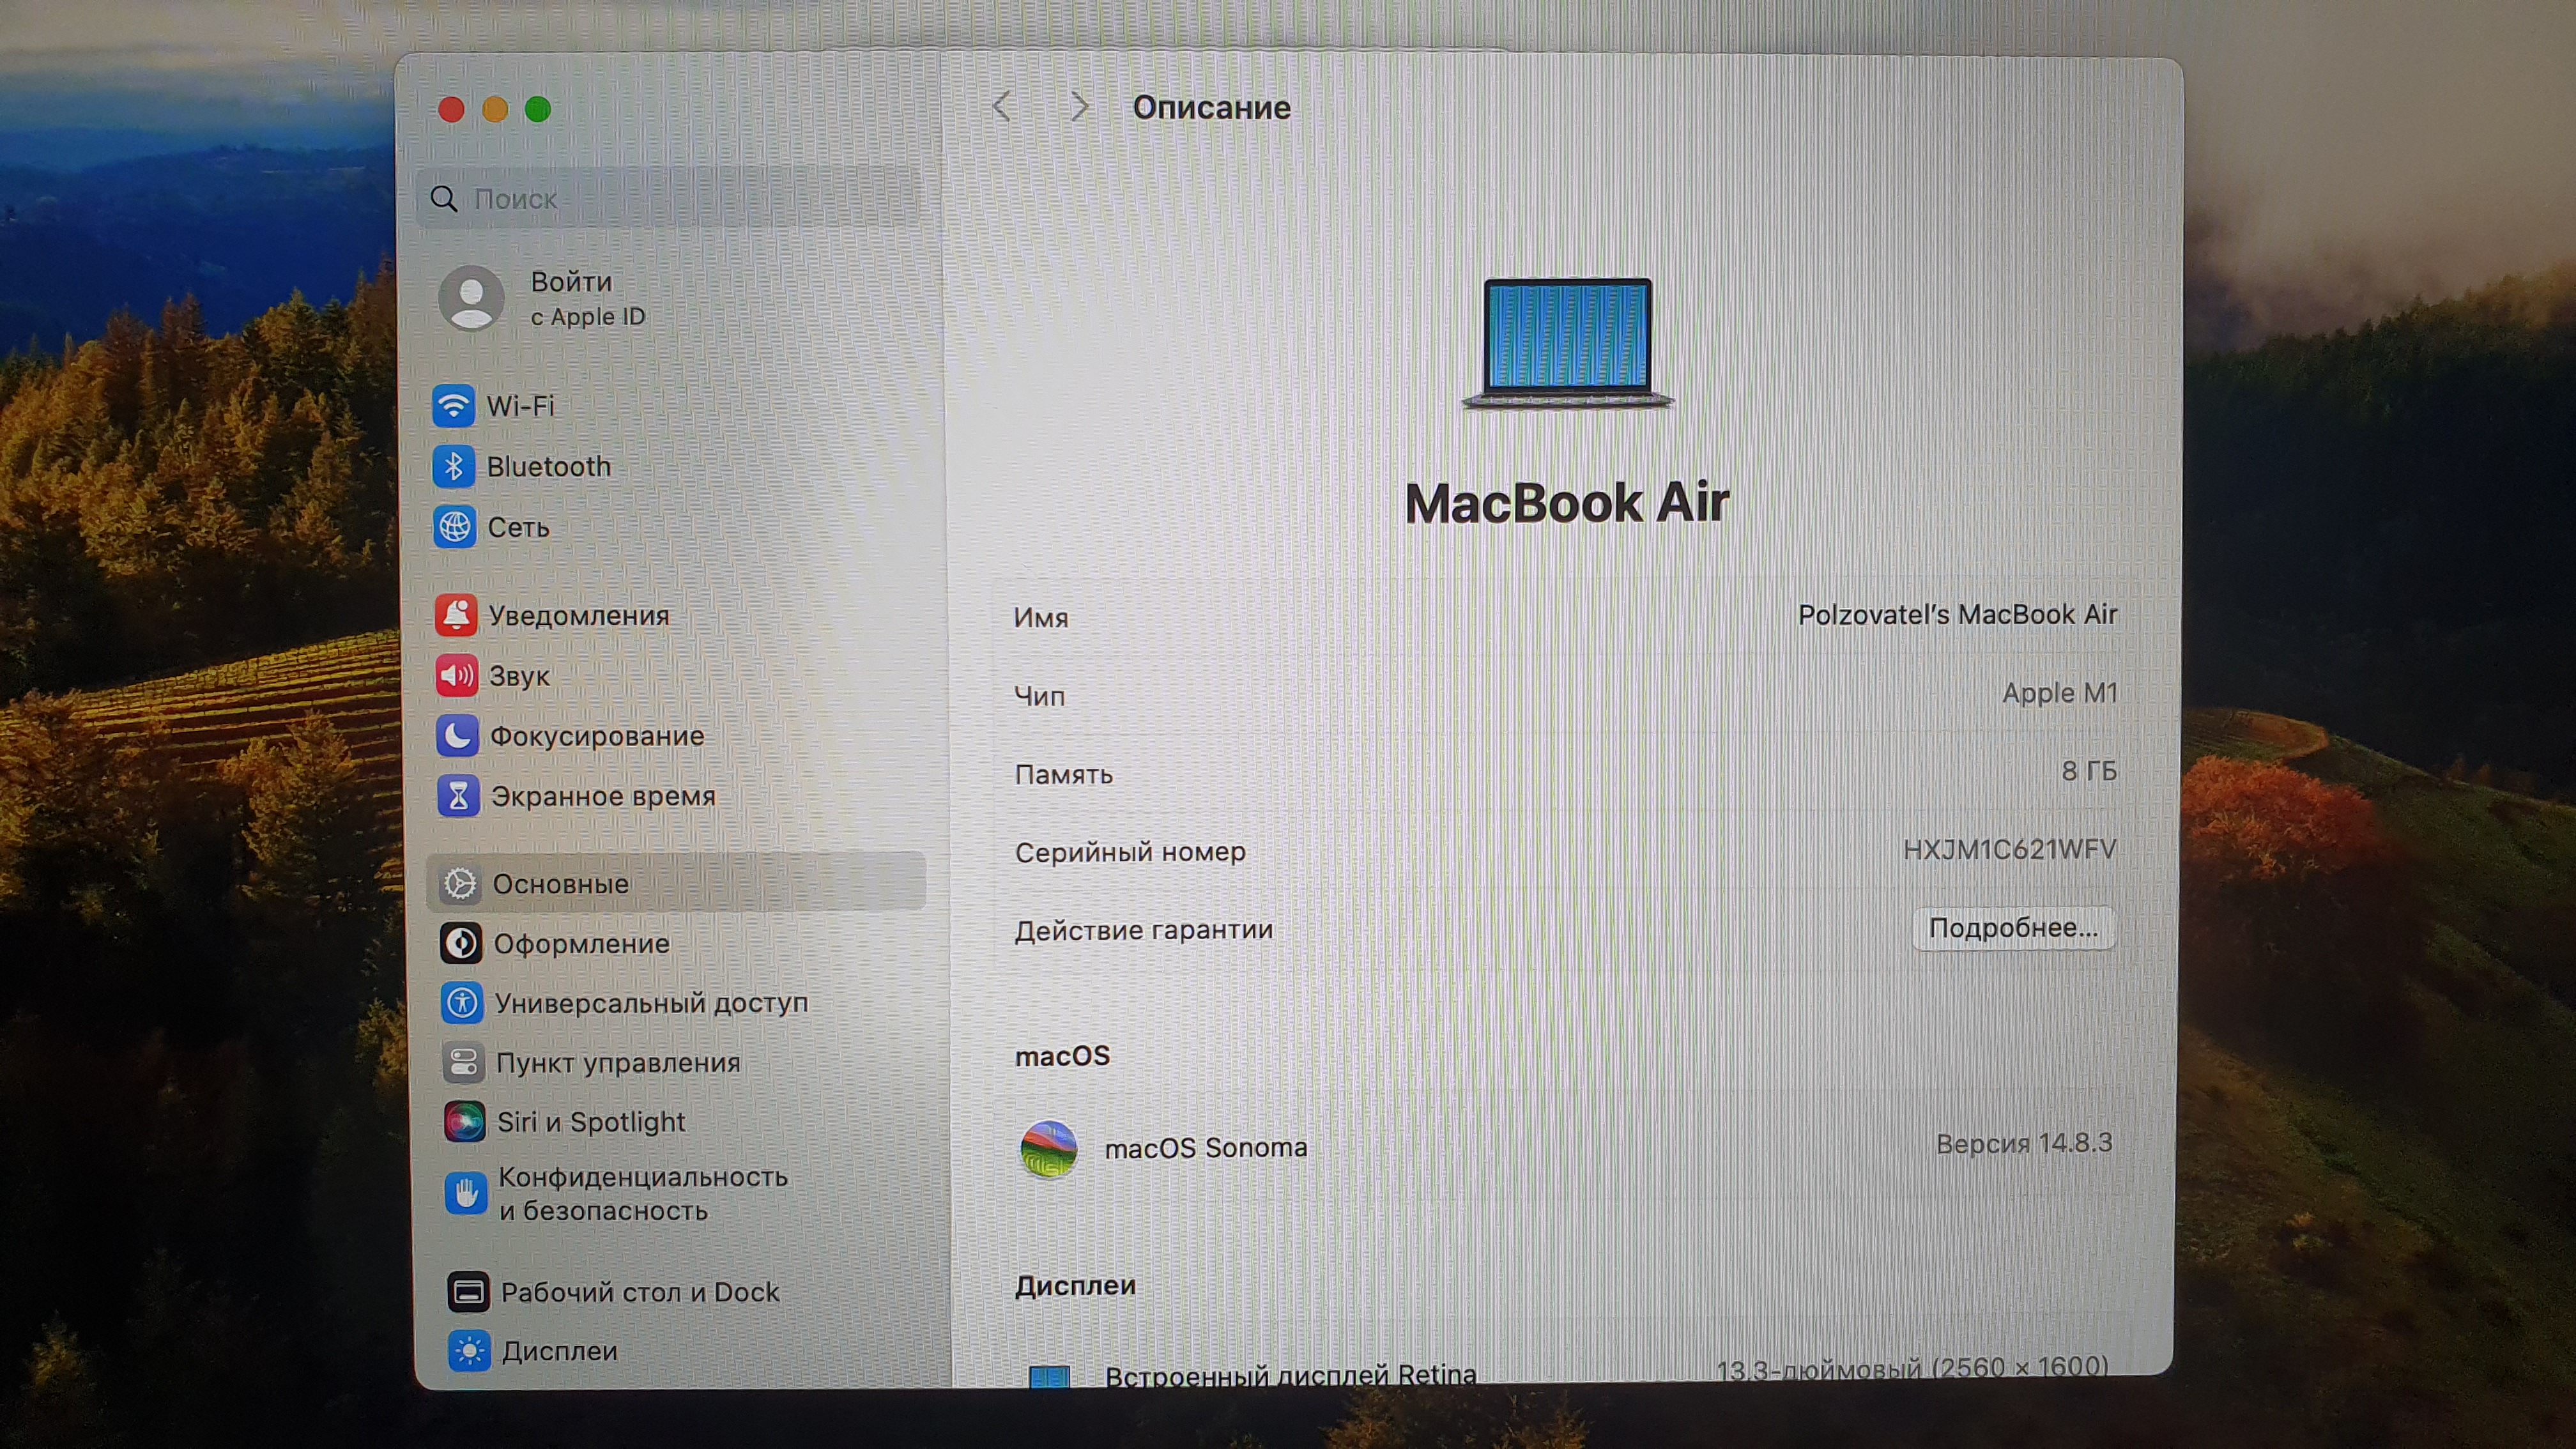Screen dimensions: 2576x1449
Task: Open Фокусирование moon icon
Action: tap(457, 736)
